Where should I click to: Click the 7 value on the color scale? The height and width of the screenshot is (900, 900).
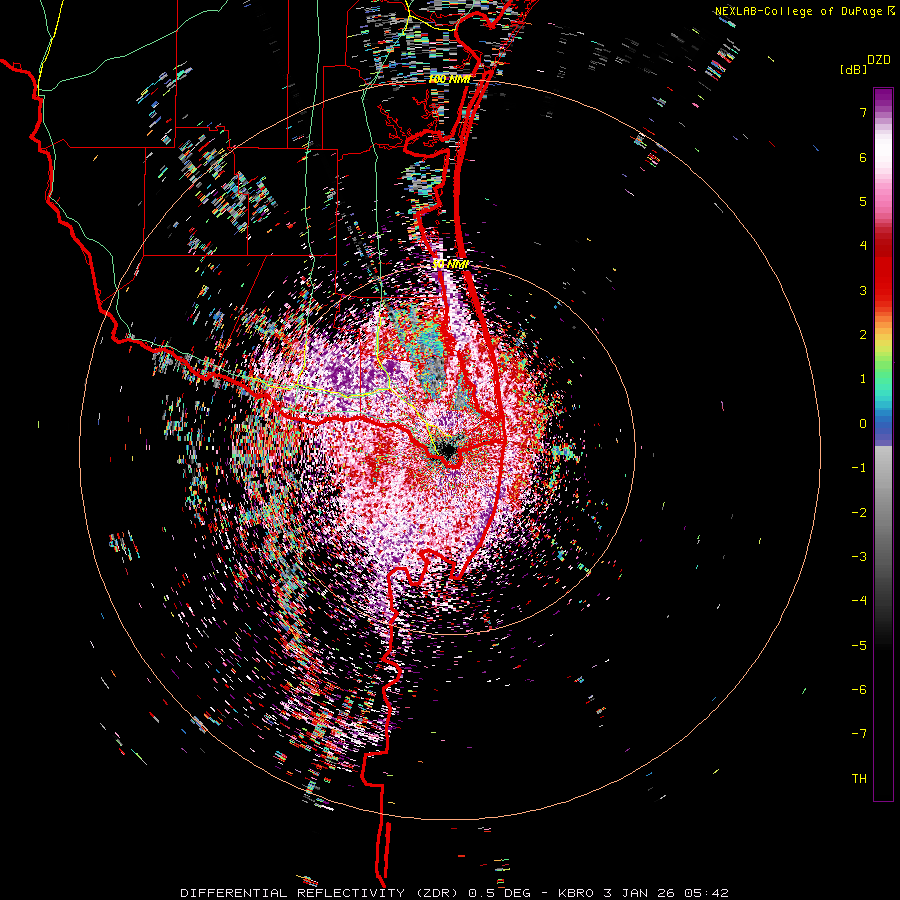(863, 112)
